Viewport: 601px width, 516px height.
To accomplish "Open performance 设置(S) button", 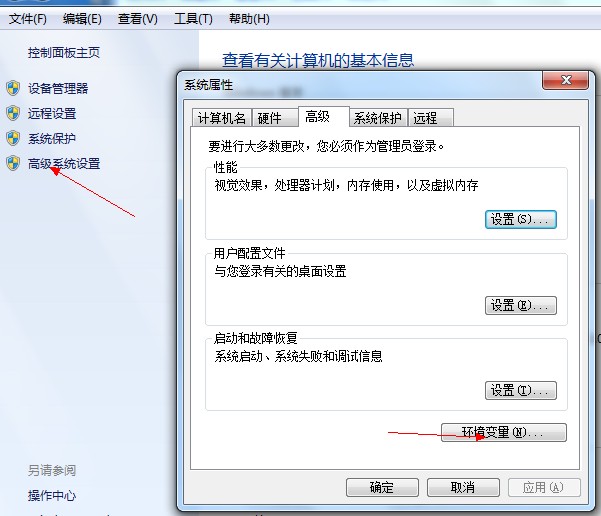I will (521, 220).
